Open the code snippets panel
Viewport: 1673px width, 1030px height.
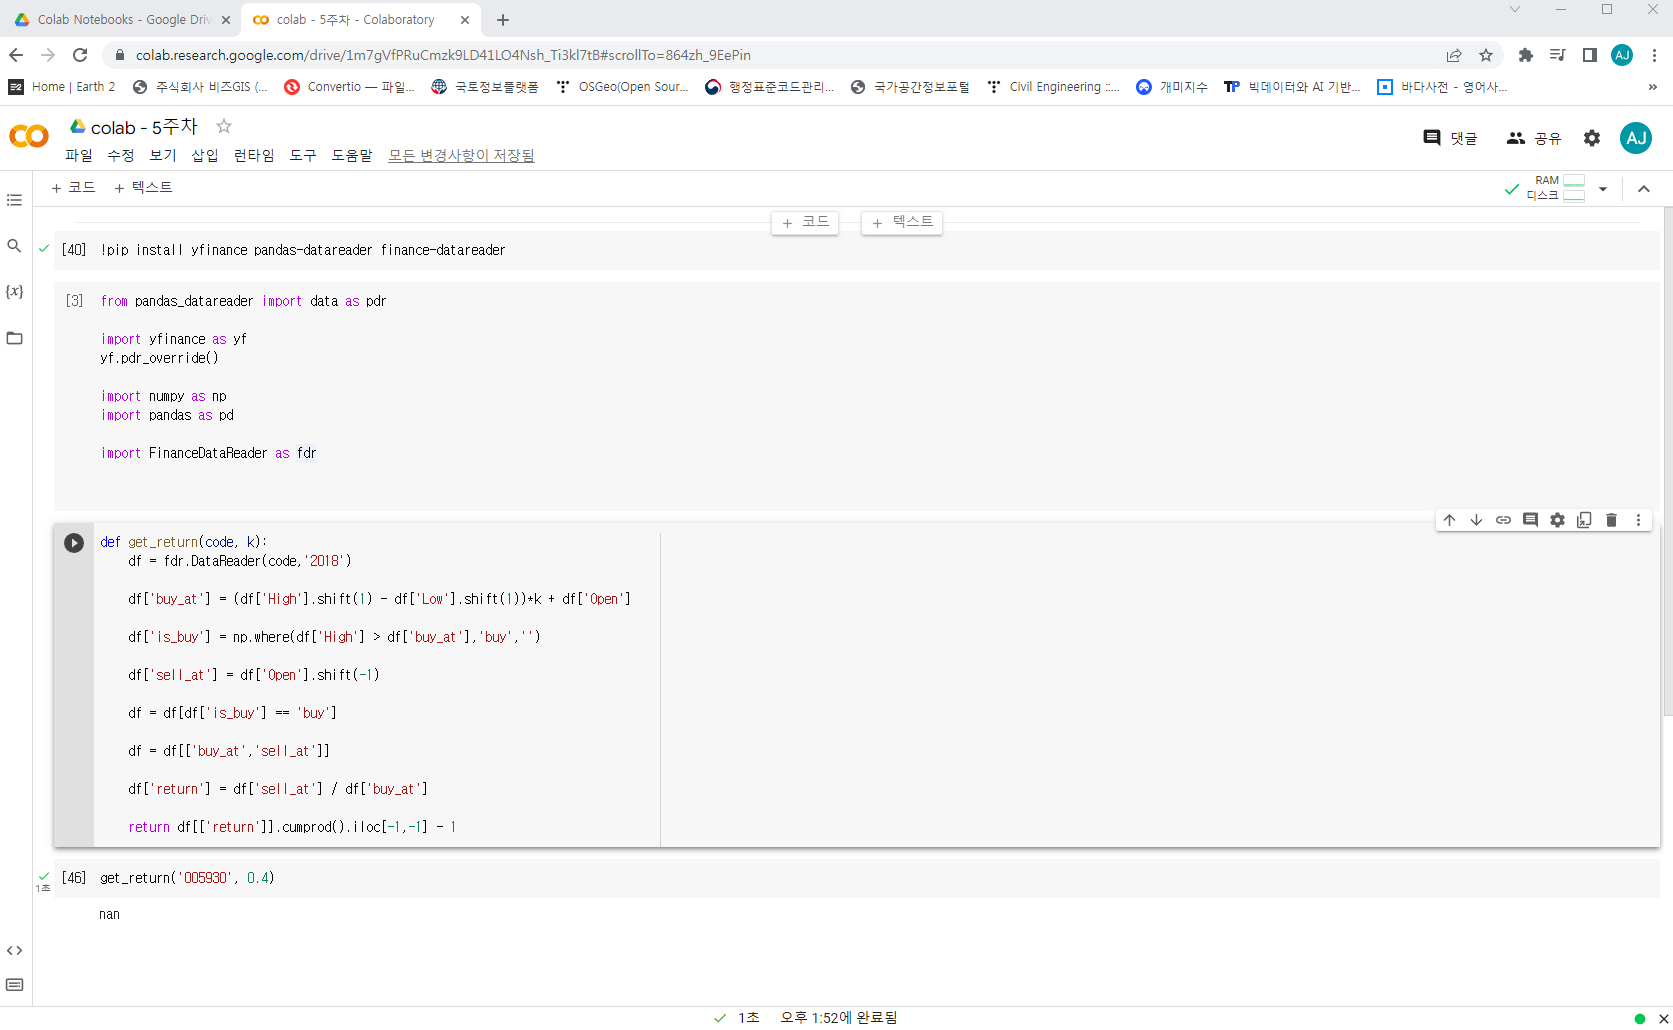pos(14,951)
